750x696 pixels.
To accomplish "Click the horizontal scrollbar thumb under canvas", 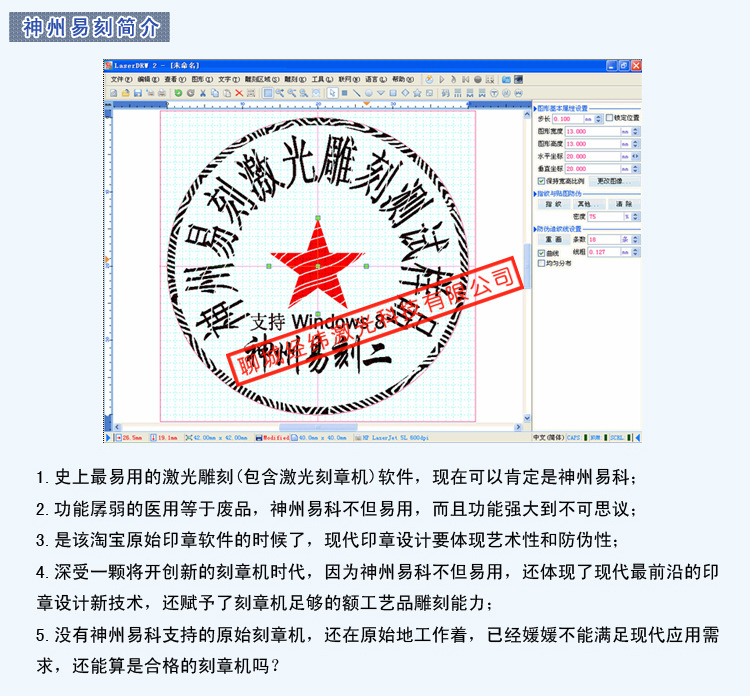I will 318,427.
